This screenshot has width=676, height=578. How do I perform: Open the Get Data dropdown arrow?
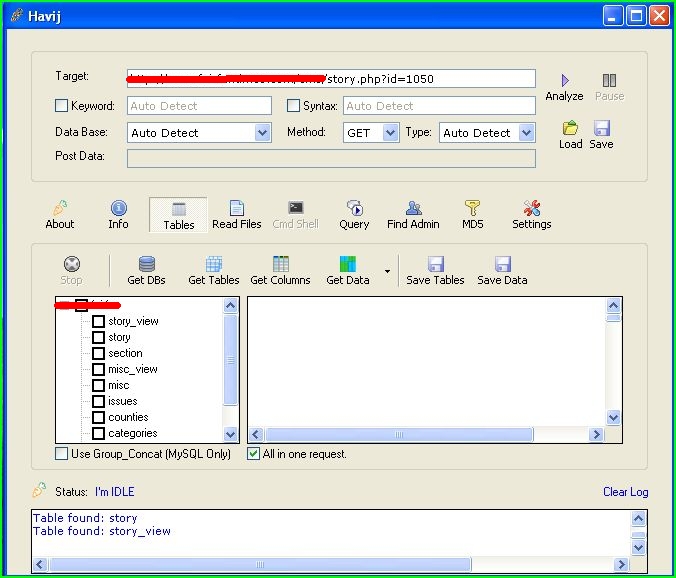[387, 271]
